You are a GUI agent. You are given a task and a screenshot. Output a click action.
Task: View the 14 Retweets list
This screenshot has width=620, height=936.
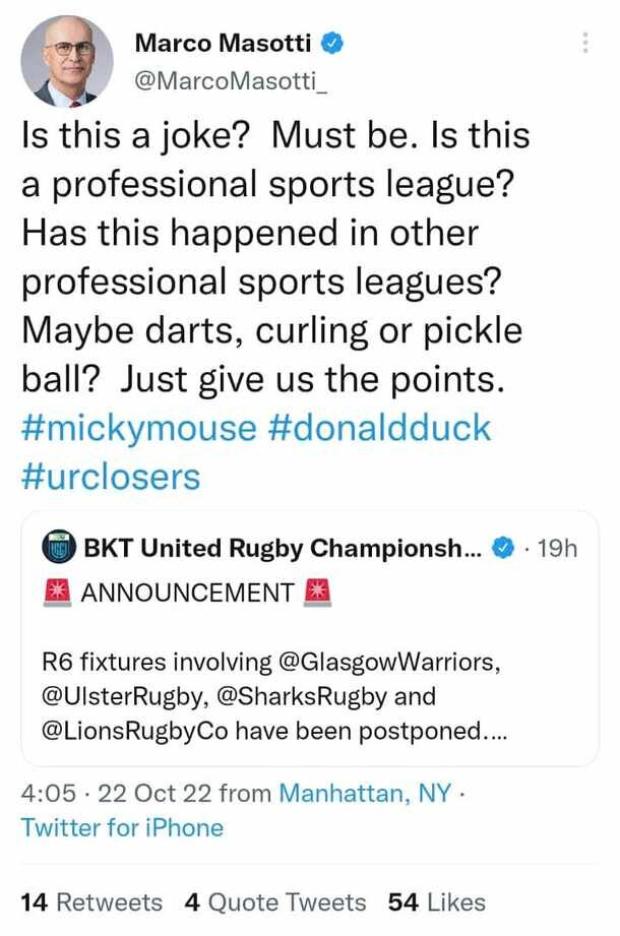tap(92, 902)
